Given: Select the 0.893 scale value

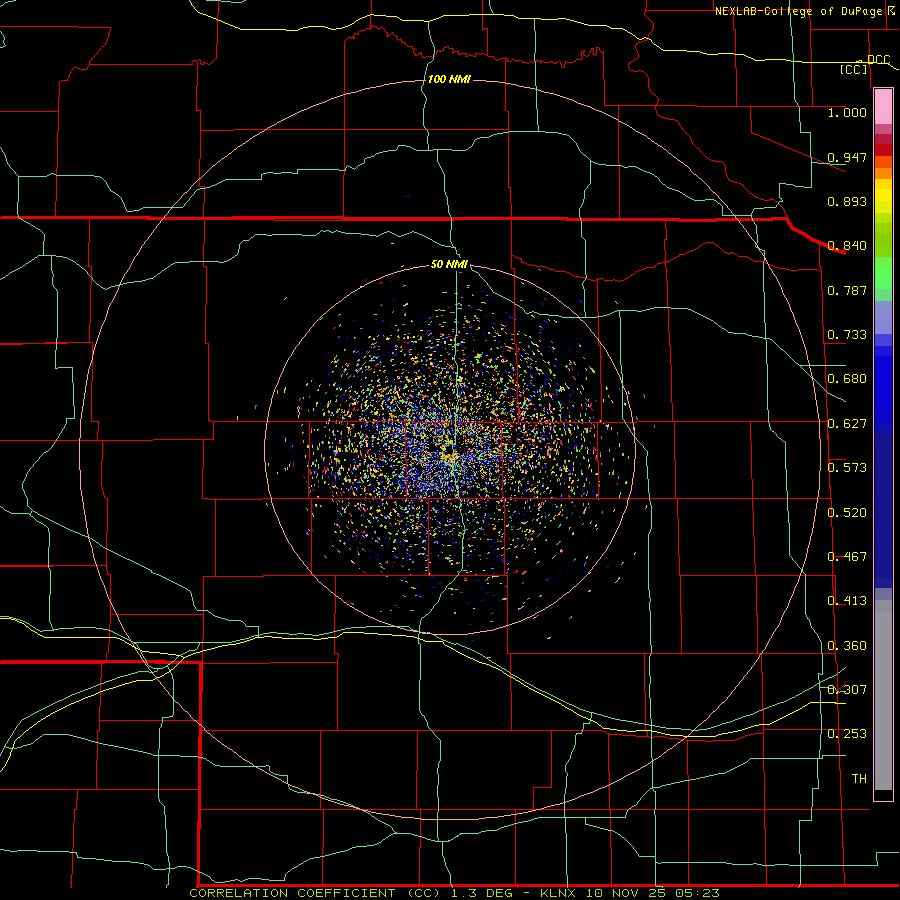Looking at the screenshot, I should (x=847, y=201).
